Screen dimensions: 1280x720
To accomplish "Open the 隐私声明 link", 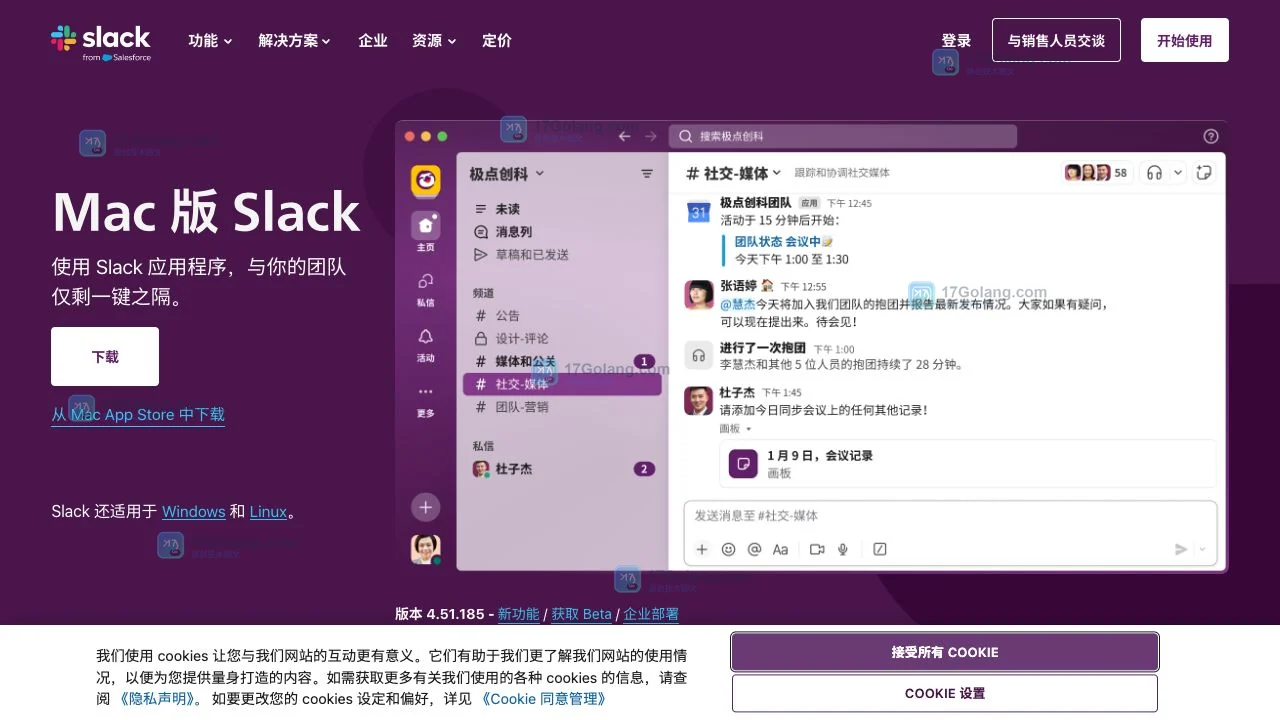I will tap(160, 699).
